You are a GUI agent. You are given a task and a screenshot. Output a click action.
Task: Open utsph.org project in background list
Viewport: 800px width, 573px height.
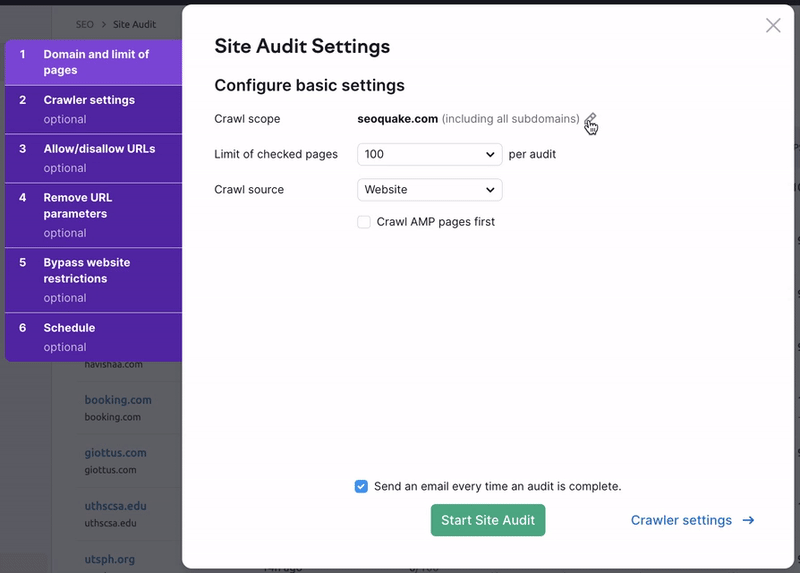pos(110,559)
